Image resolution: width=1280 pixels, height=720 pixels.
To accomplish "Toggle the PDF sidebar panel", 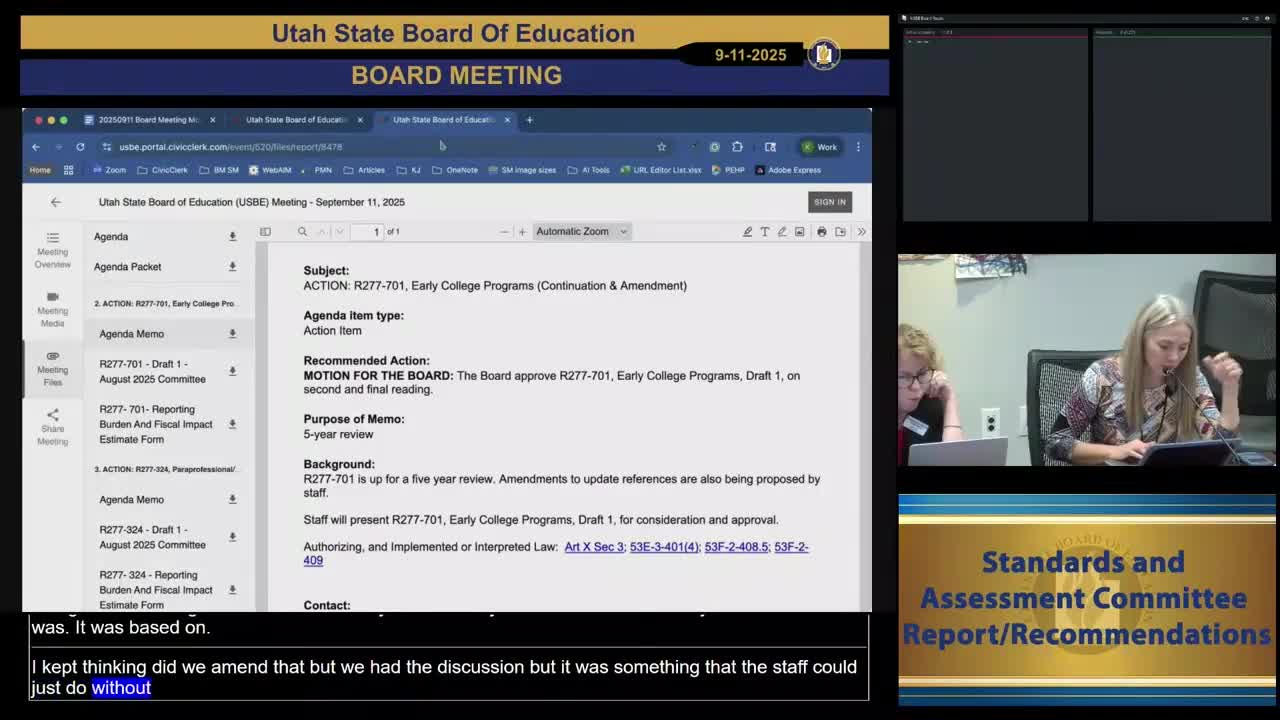I will (x=264, y=231).
